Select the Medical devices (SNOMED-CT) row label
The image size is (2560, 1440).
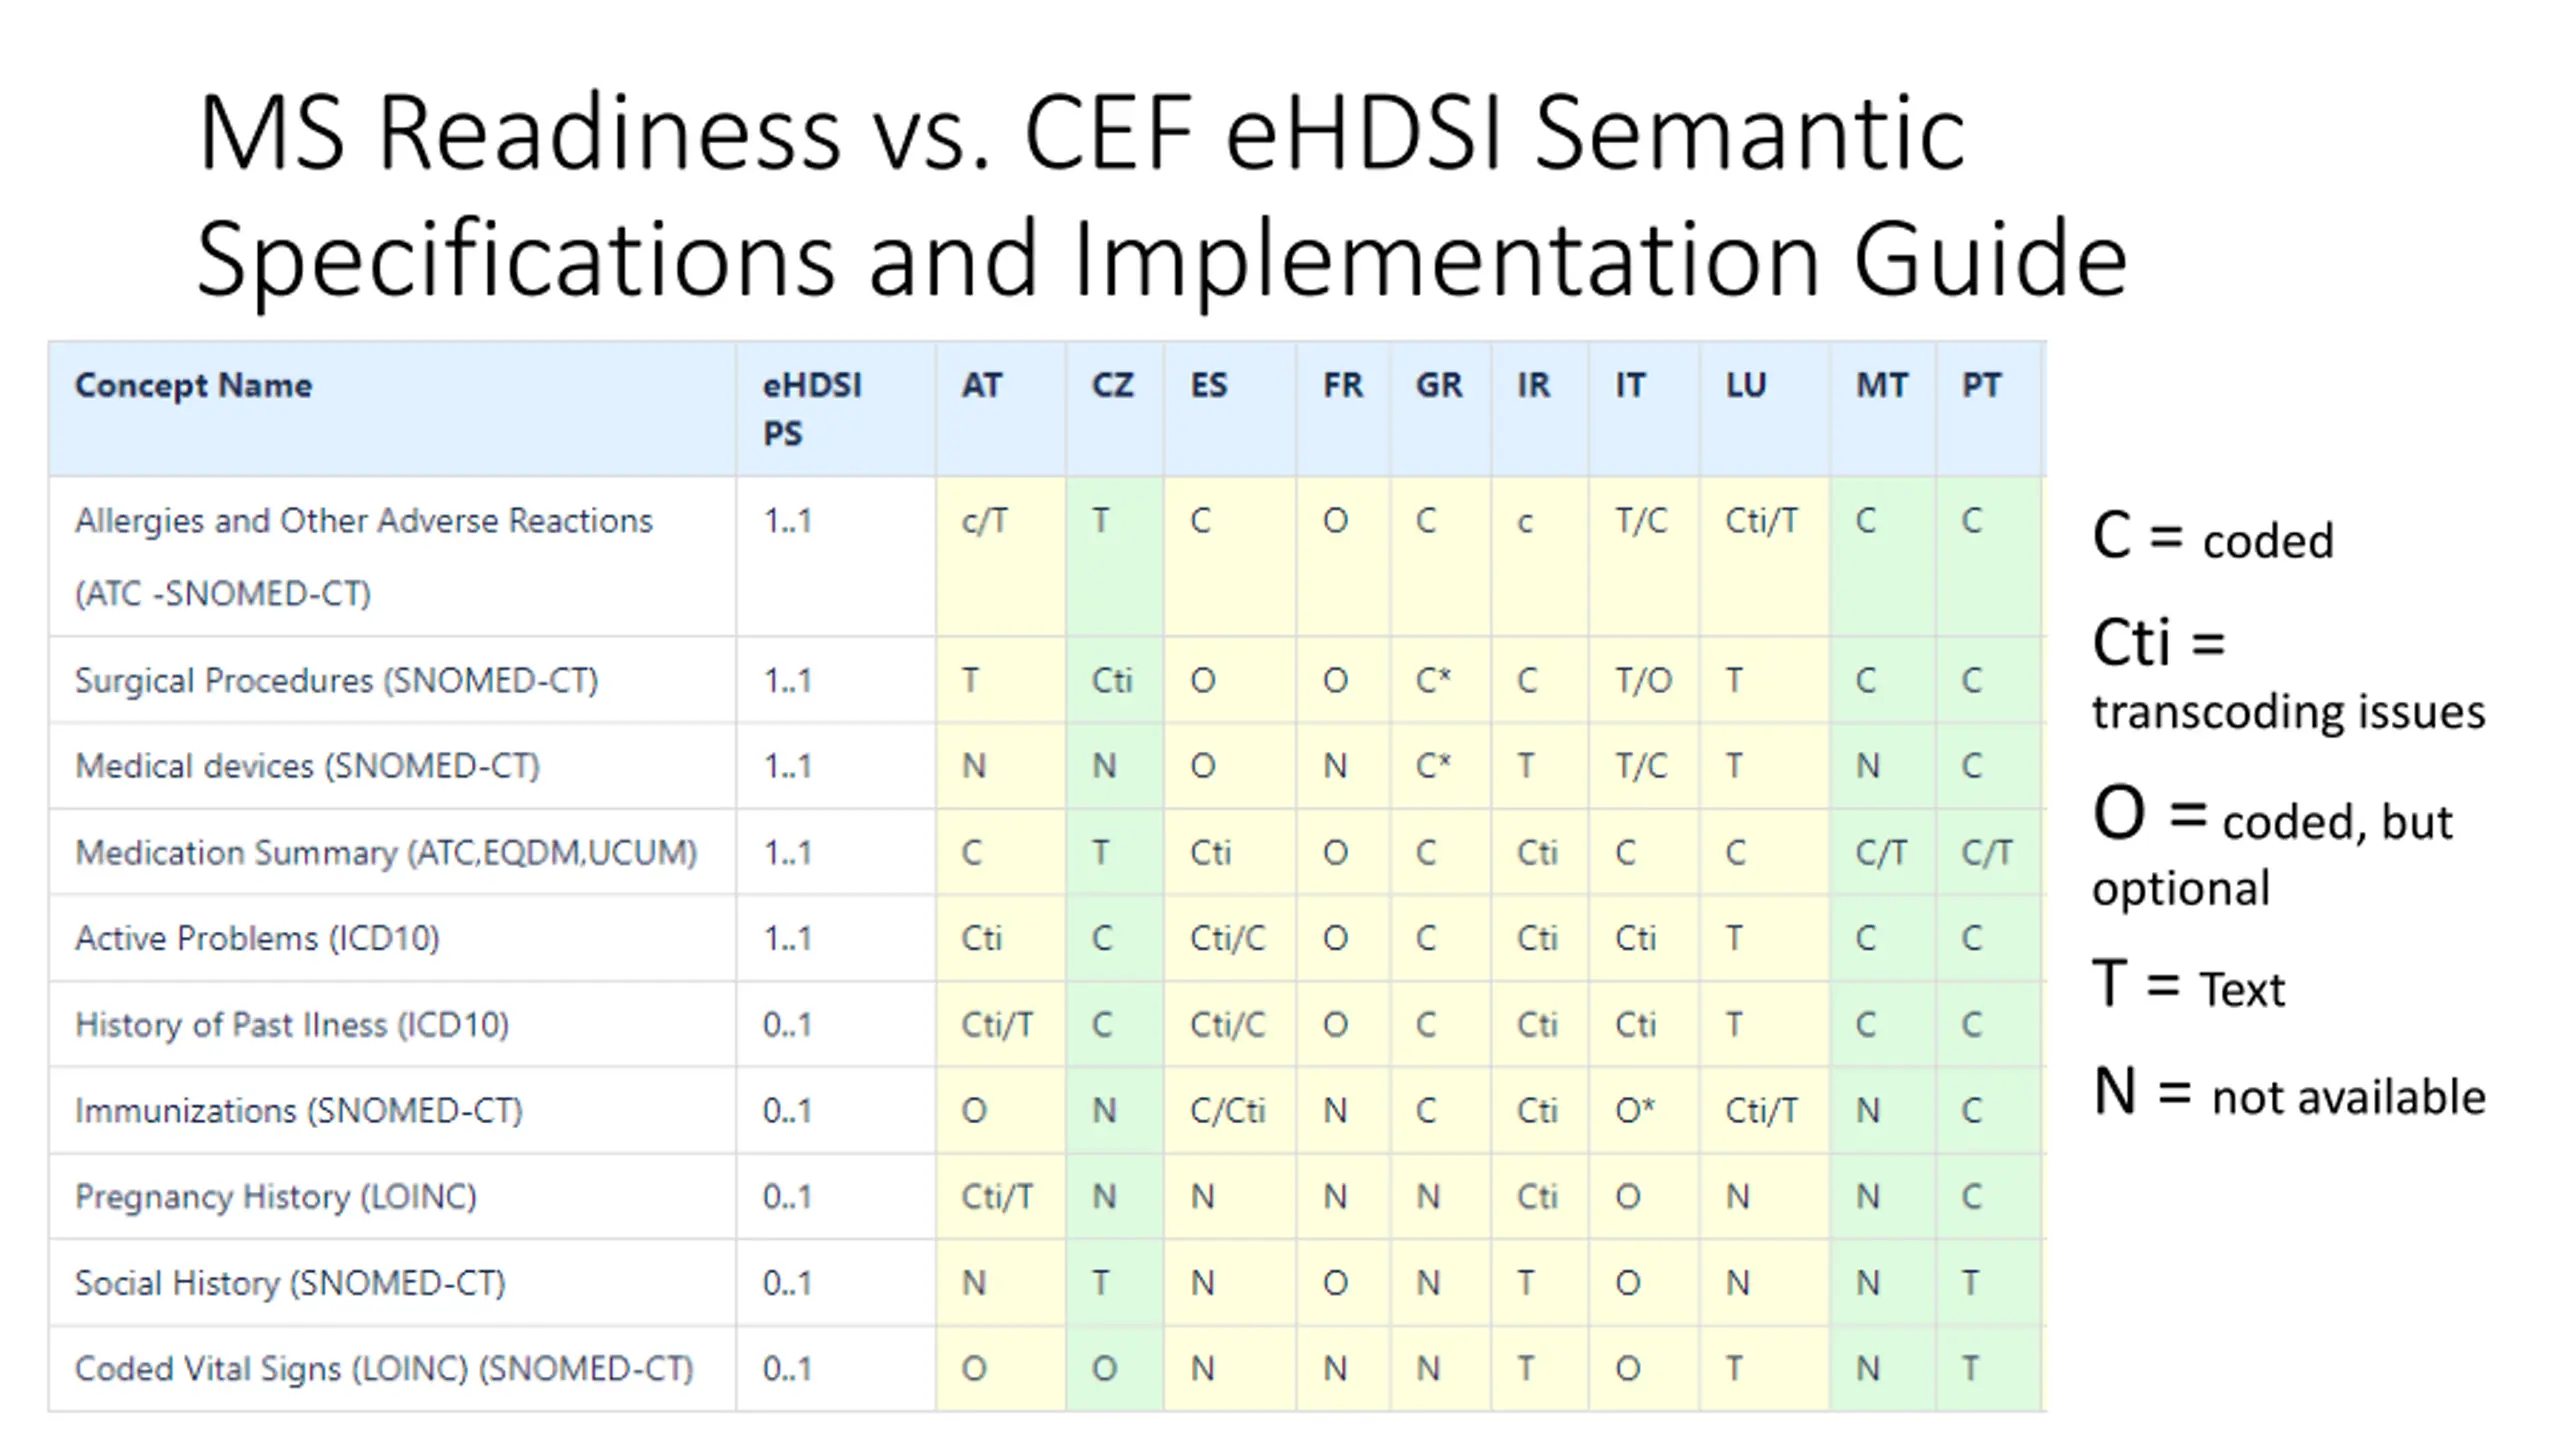[x=307, y=767]
